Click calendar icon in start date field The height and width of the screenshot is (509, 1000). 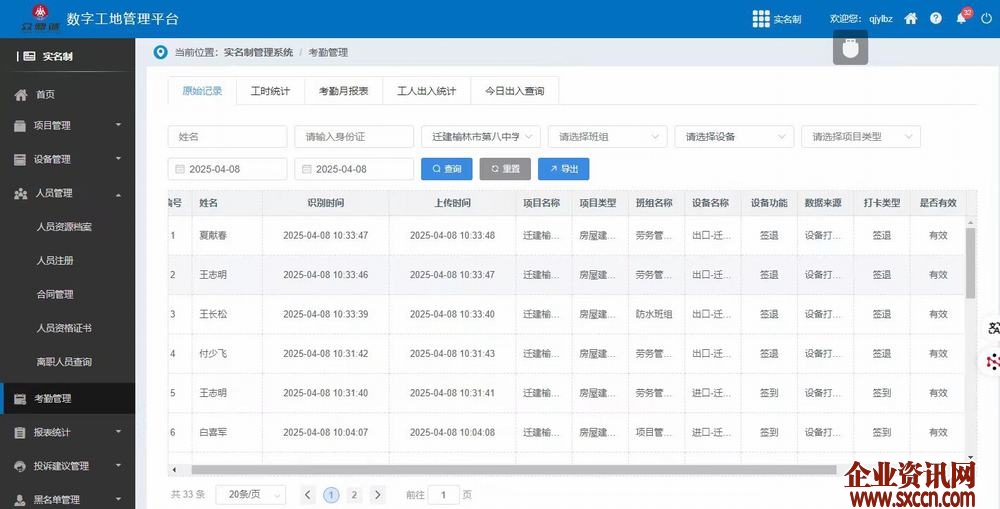tap(180, 169)
